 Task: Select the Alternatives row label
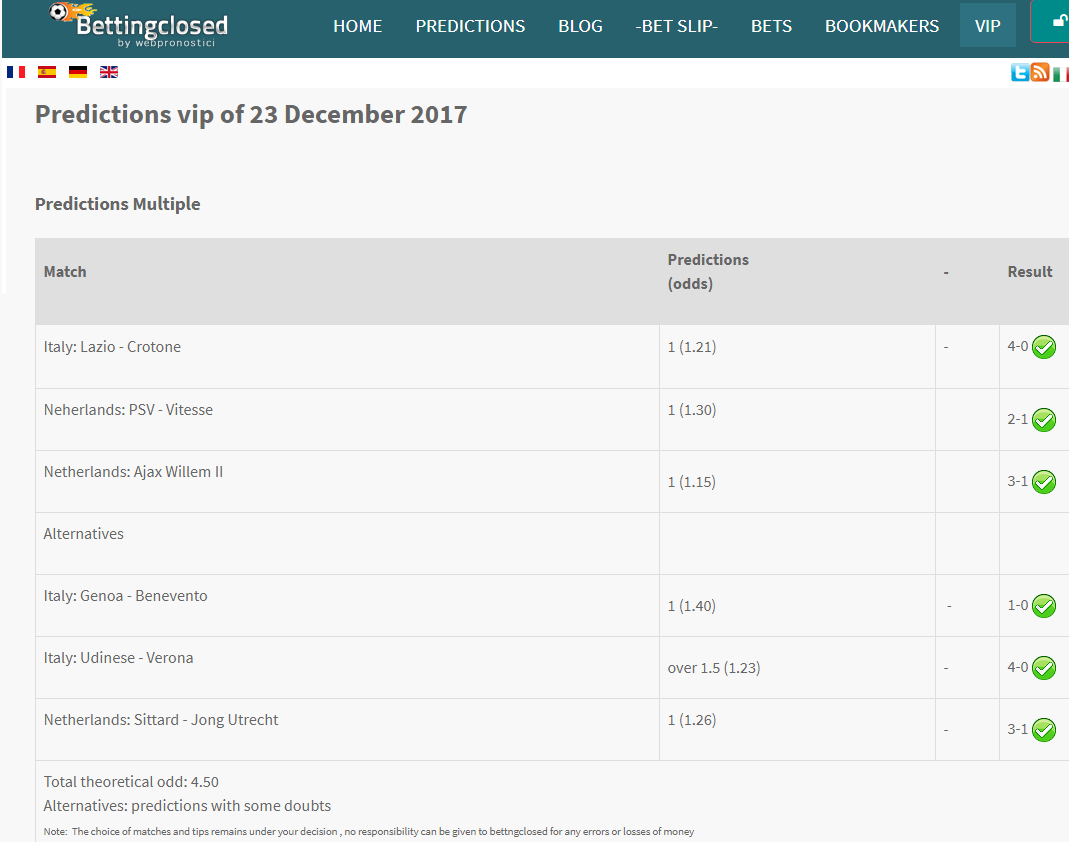83,533
